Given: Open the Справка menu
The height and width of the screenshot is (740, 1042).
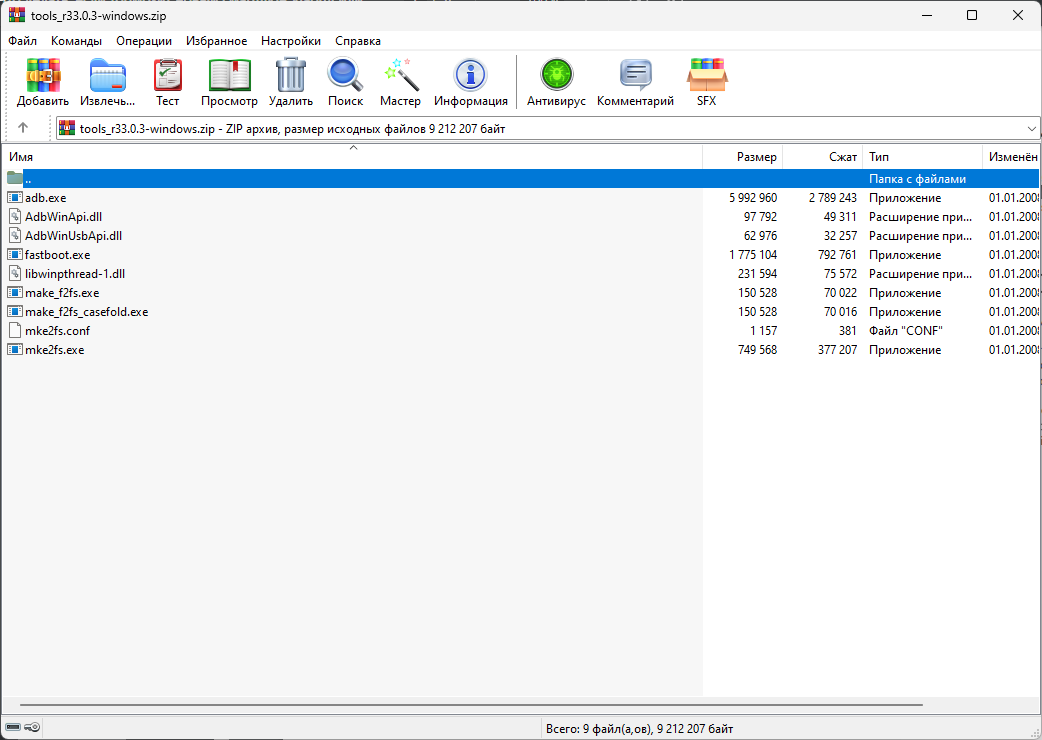Looking at the screenshot, I should pos(358,41).
